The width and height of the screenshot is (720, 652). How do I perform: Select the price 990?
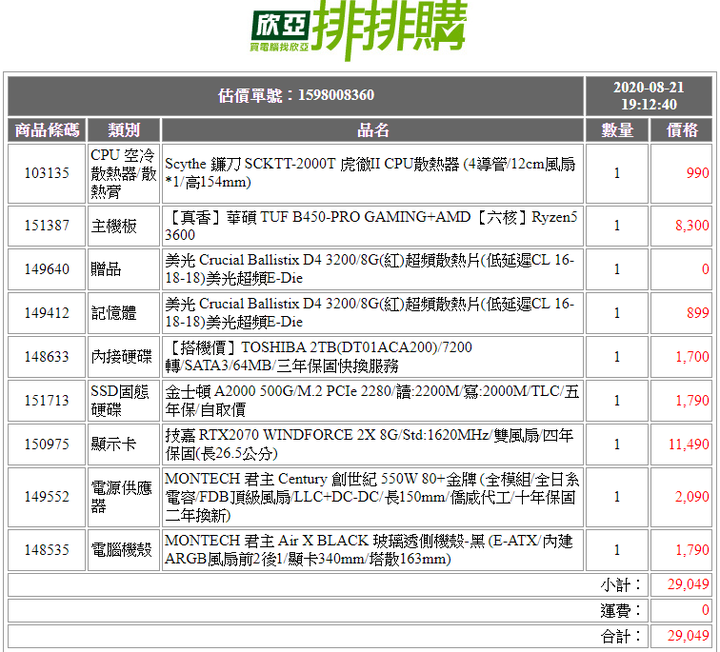pyautogui.click(x=681, y=174)
